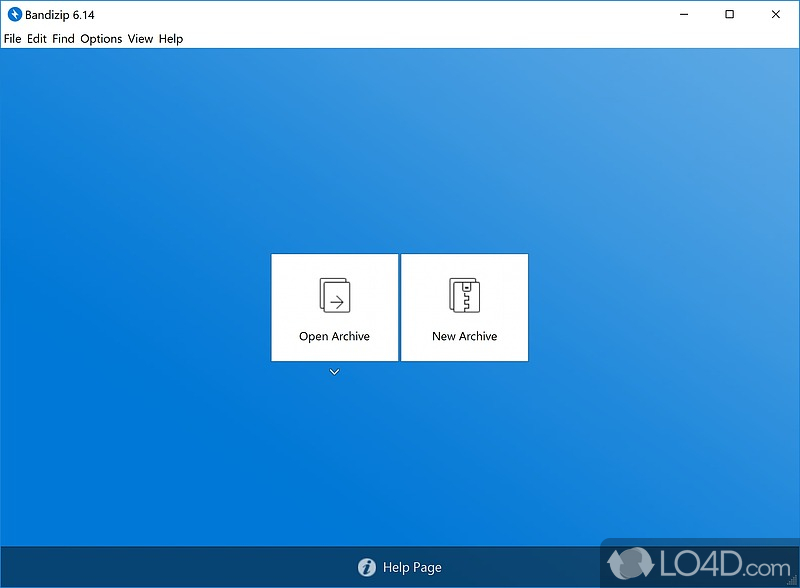800x588 pixels.
Task: Click the arrow inside the Open Archive icon
Action: pos(338,301)
